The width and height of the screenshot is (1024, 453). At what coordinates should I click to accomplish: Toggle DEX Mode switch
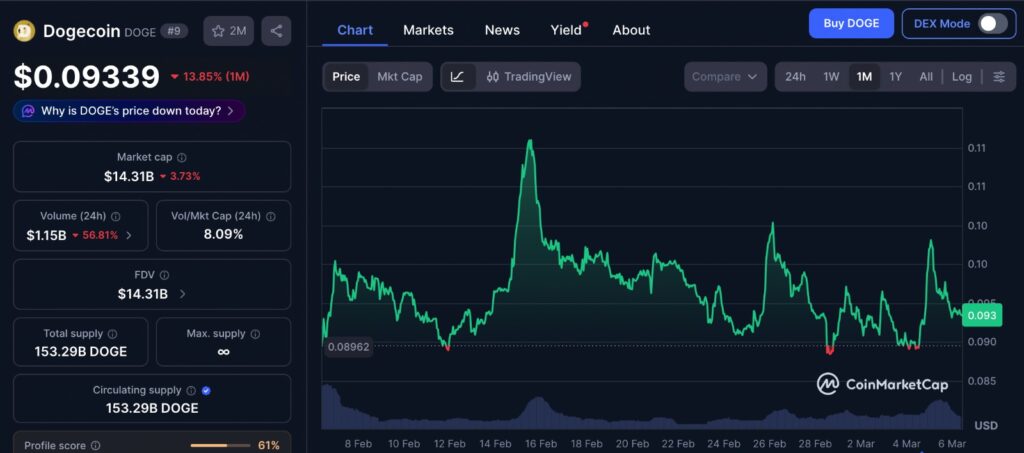993,23
